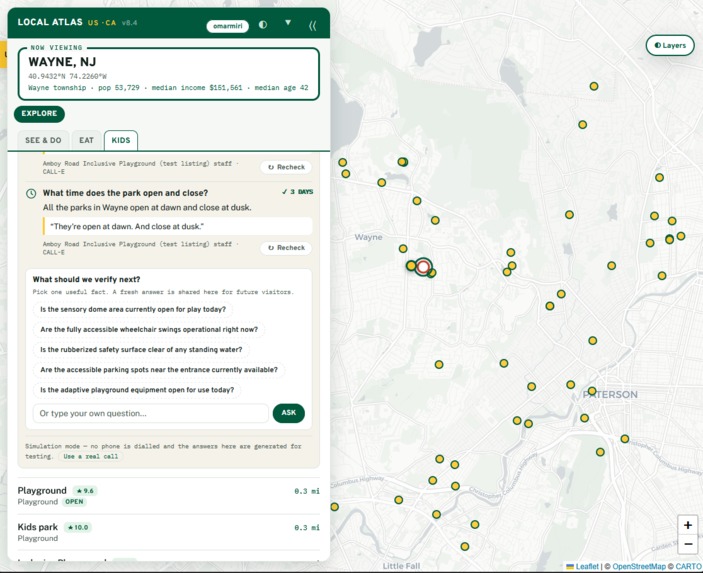The height and width of the screenshot is (573, 703).
Task: Click the clock icon beside park hours question
Action: [31, 194]
